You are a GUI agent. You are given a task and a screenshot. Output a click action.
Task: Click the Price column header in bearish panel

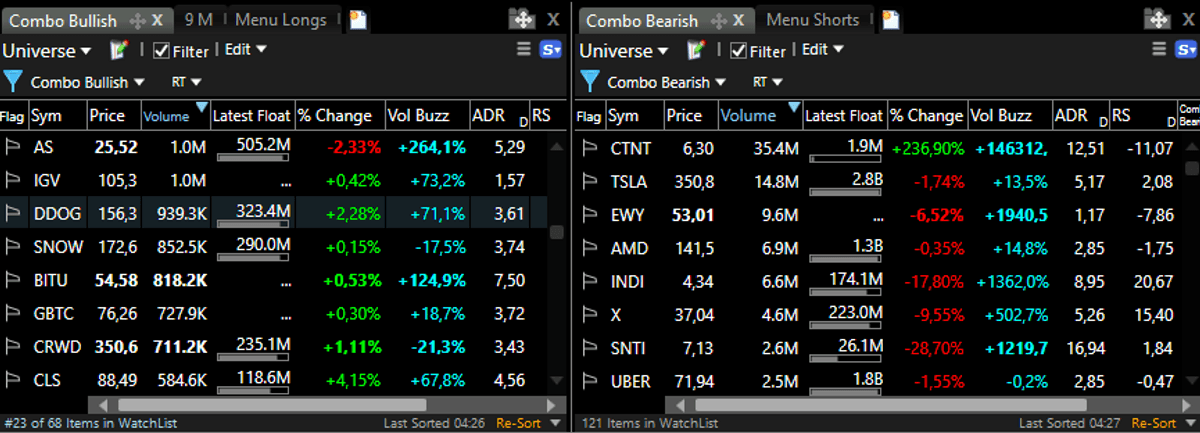(690, 116)
